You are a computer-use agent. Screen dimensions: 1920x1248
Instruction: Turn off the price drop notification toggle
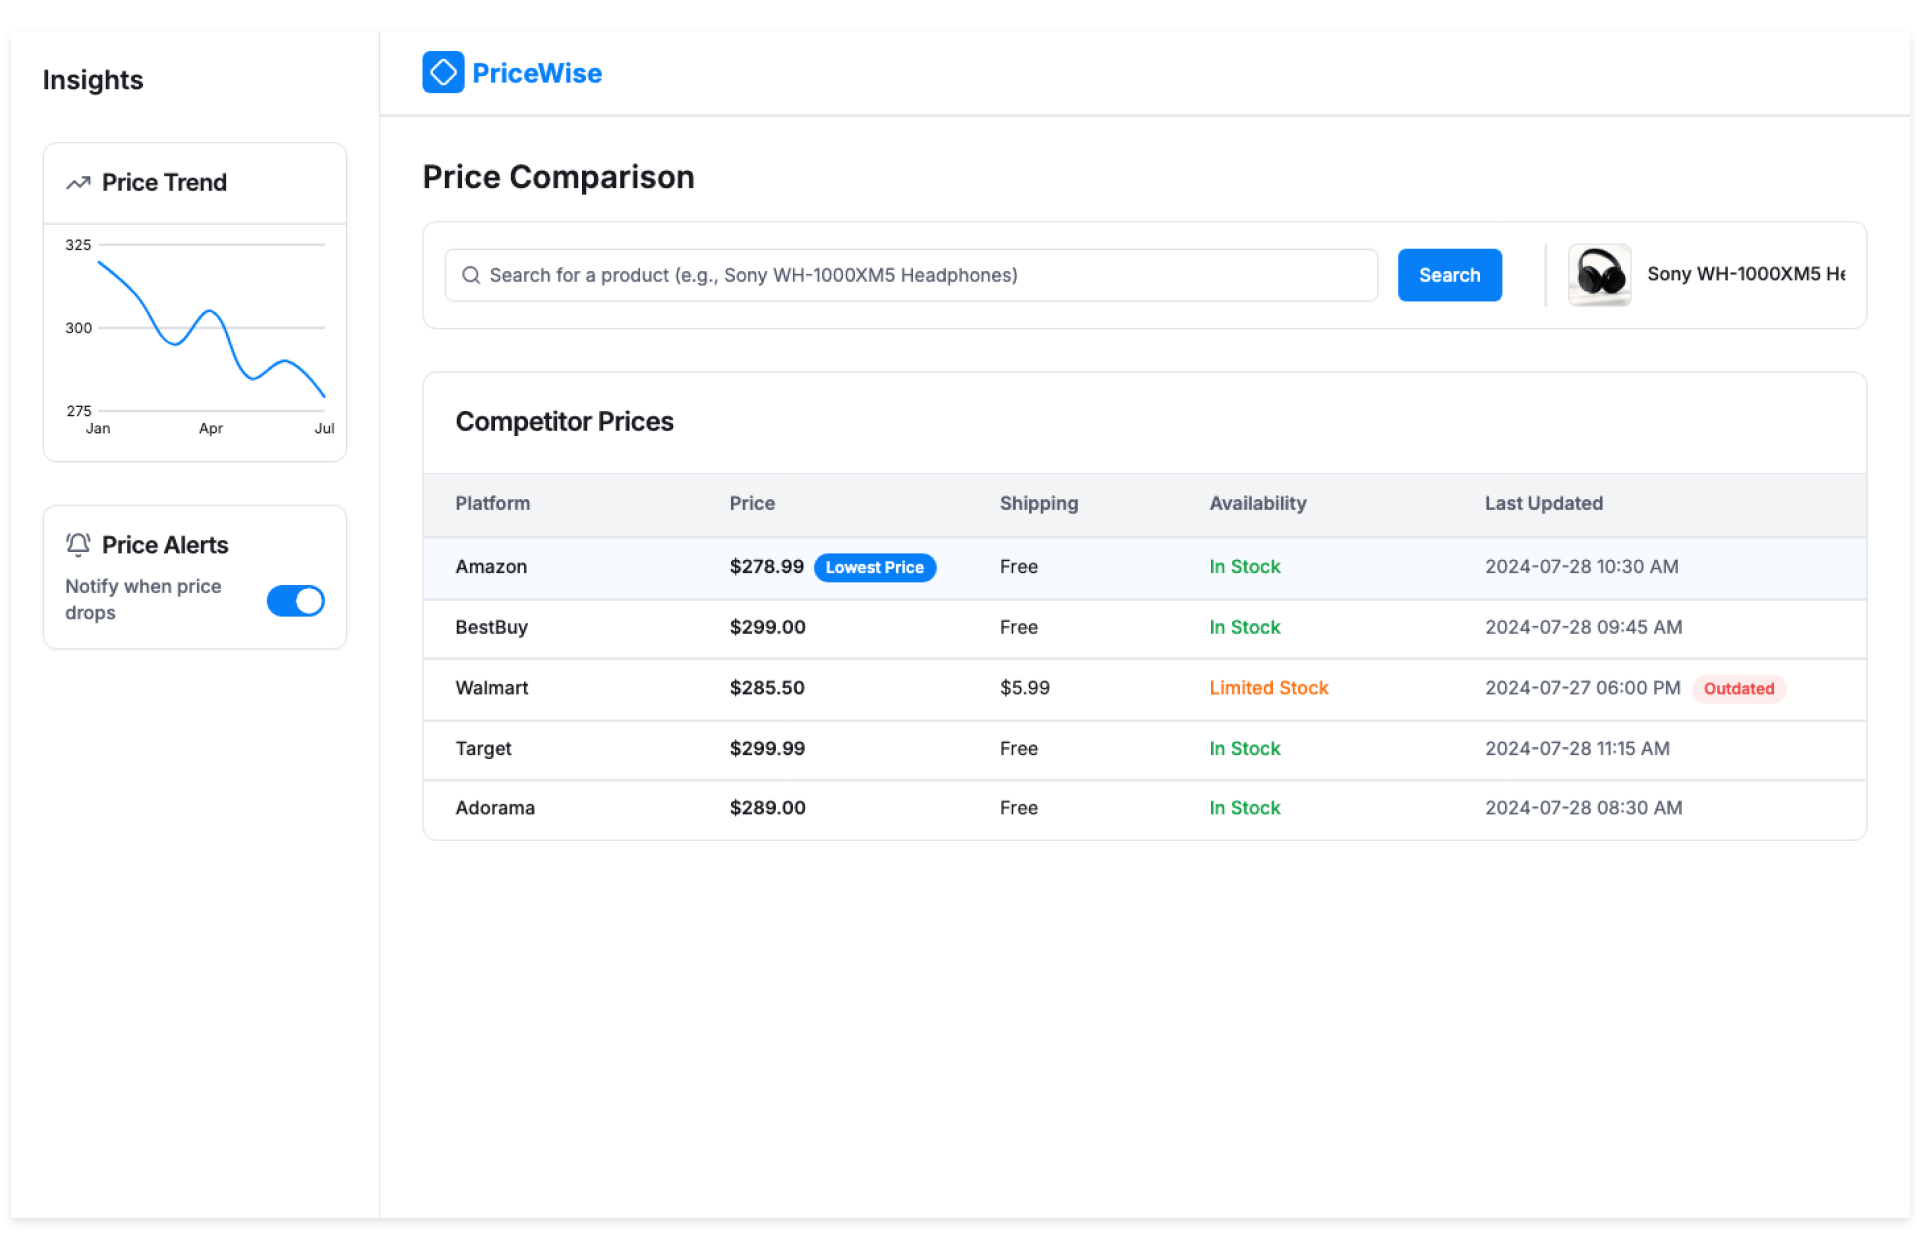(295, 600)
